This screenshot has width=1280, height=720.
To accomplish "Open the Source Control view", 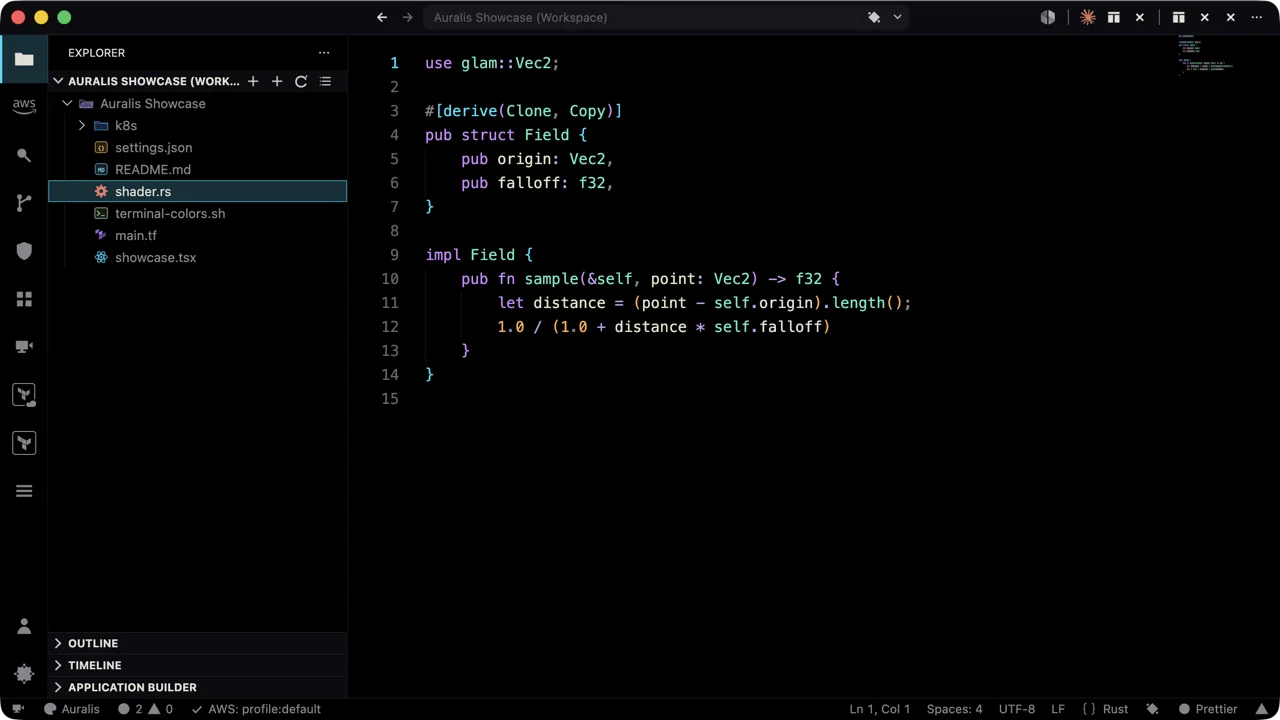I will click(x=24, y=203).
